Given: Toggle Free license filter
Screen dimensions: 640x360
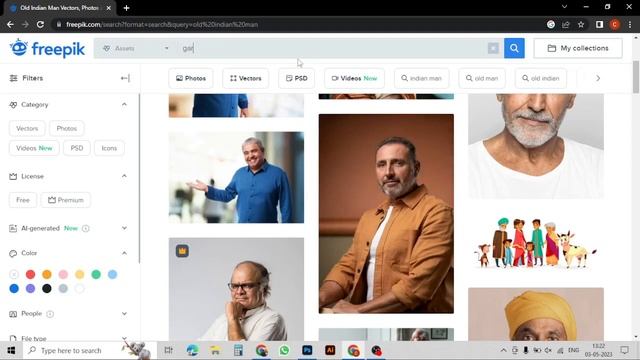Looking at the screenshot, I should tap(23, 200).
